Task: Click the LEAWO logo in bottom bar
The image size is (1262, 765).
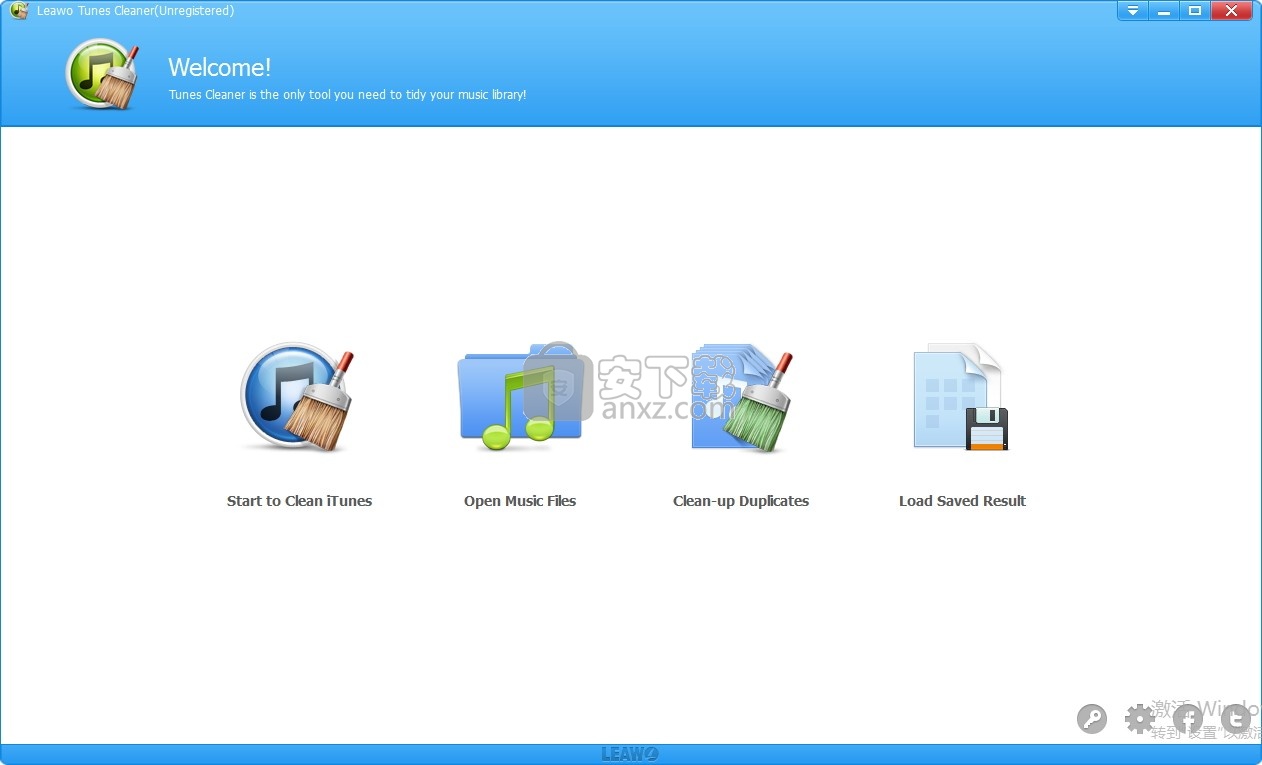Action: (x=630, y=755)
